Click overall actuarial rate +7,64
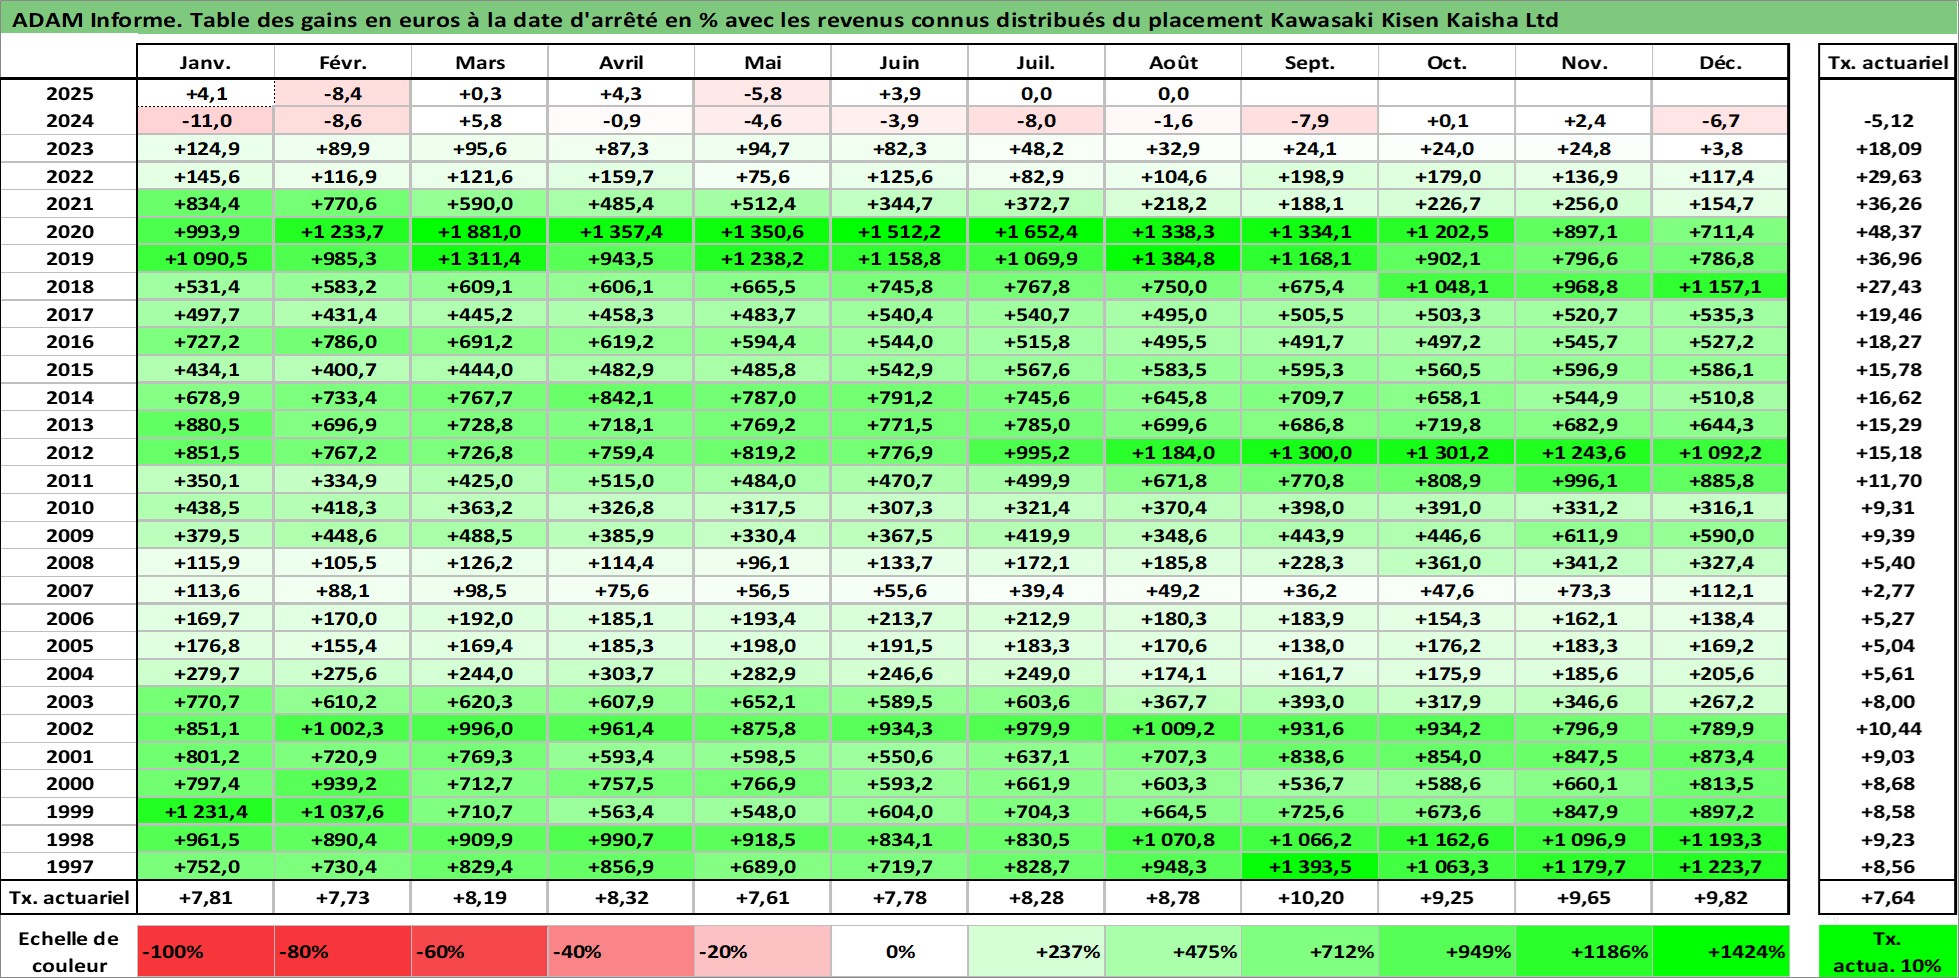Viewport: 1959px width, 978px height. 1888,898
